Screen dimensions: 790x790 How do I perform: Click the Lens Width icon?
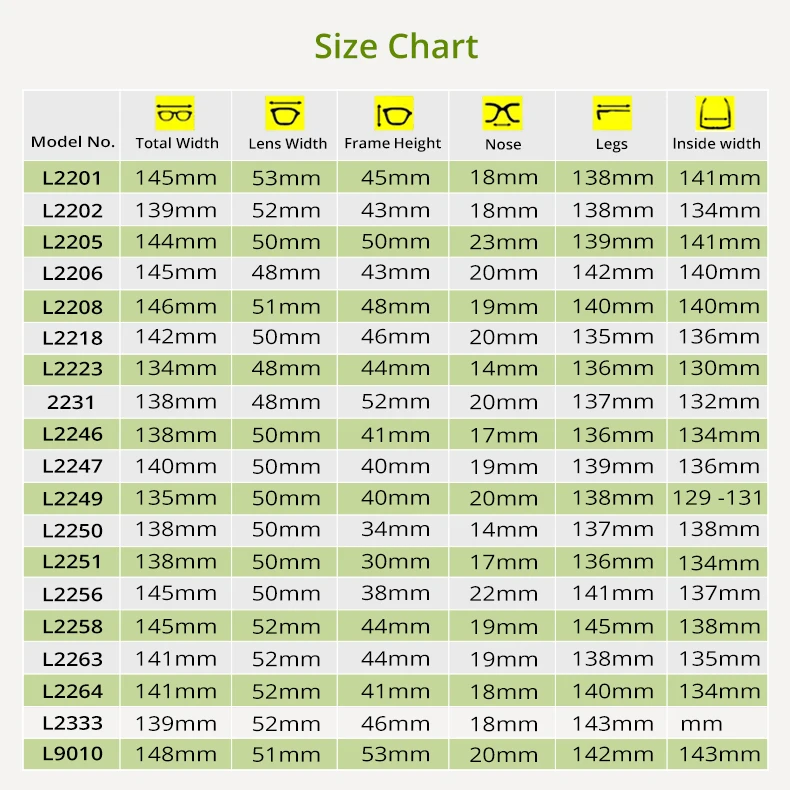[285, 113]
